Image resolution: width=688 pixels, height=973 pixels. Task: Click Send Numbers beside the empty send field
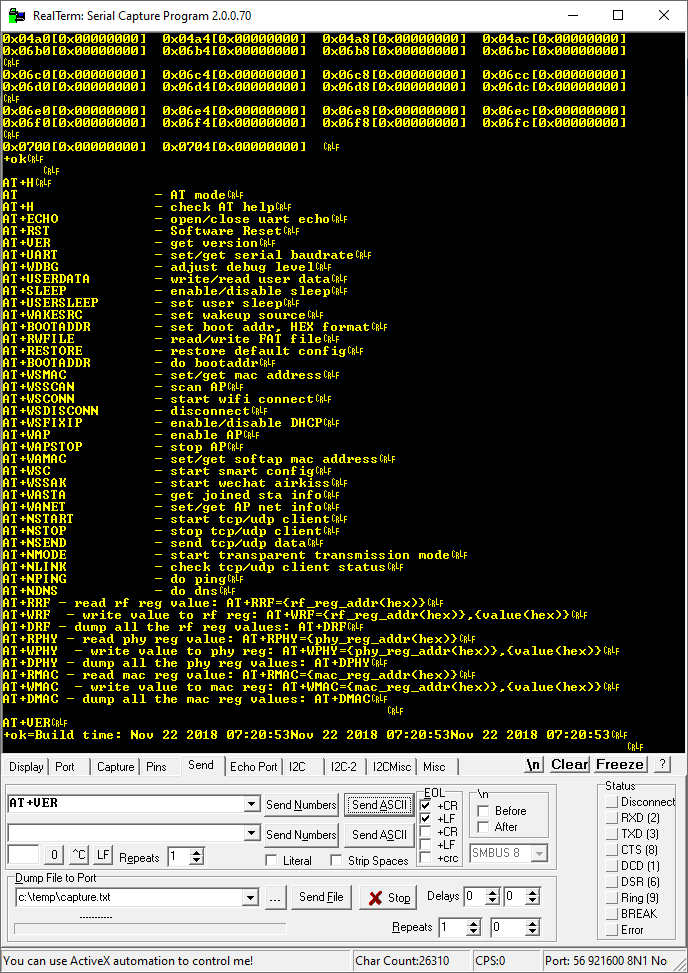click(x=302, y=835)
